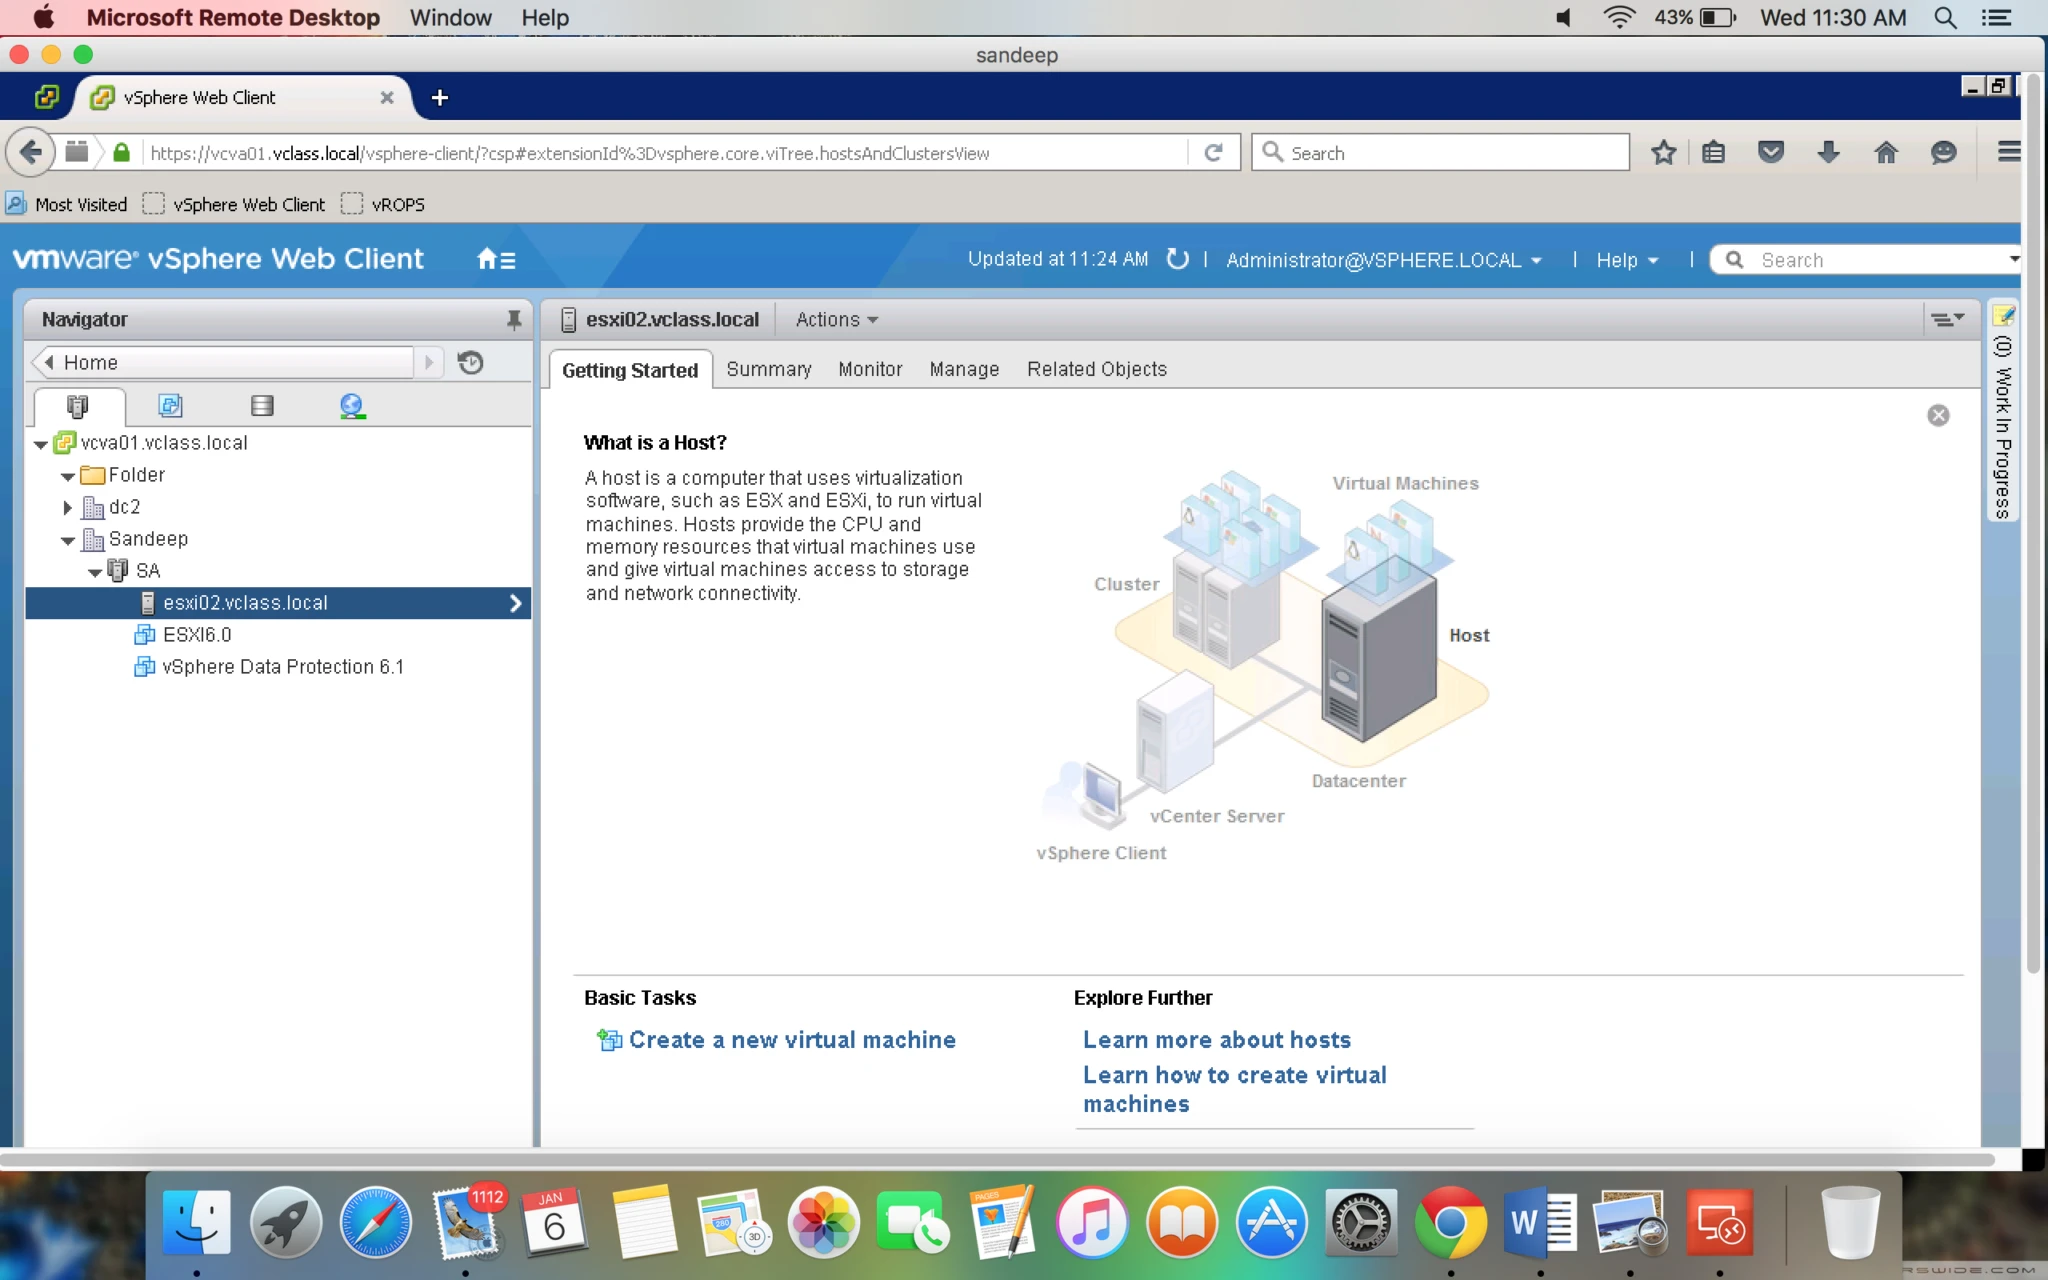Viewport: 2048px width, 1280px height.
Task: Refresh the vSphere client data
Action: pyautogui.click(x=1178, y=259)
